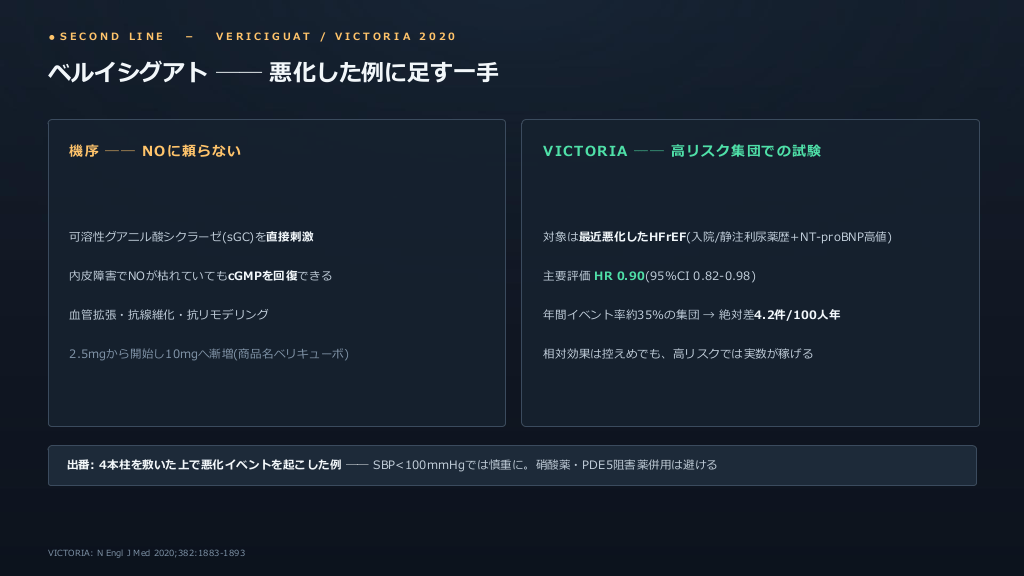Click the green HR 0.90 value
This screenshot has width=1024, height=576.
click(619, 276)
